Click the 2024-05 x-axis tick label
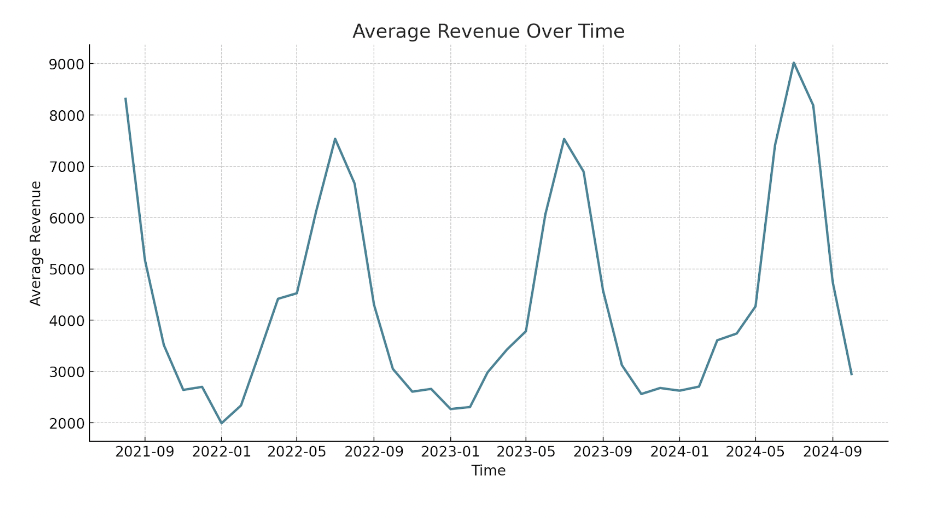 (x=755, y=452)
